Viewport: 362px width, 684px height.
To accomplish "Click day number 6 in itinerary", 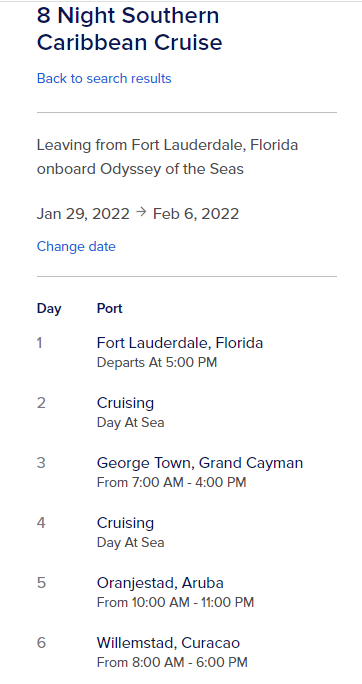I will 41,643.
